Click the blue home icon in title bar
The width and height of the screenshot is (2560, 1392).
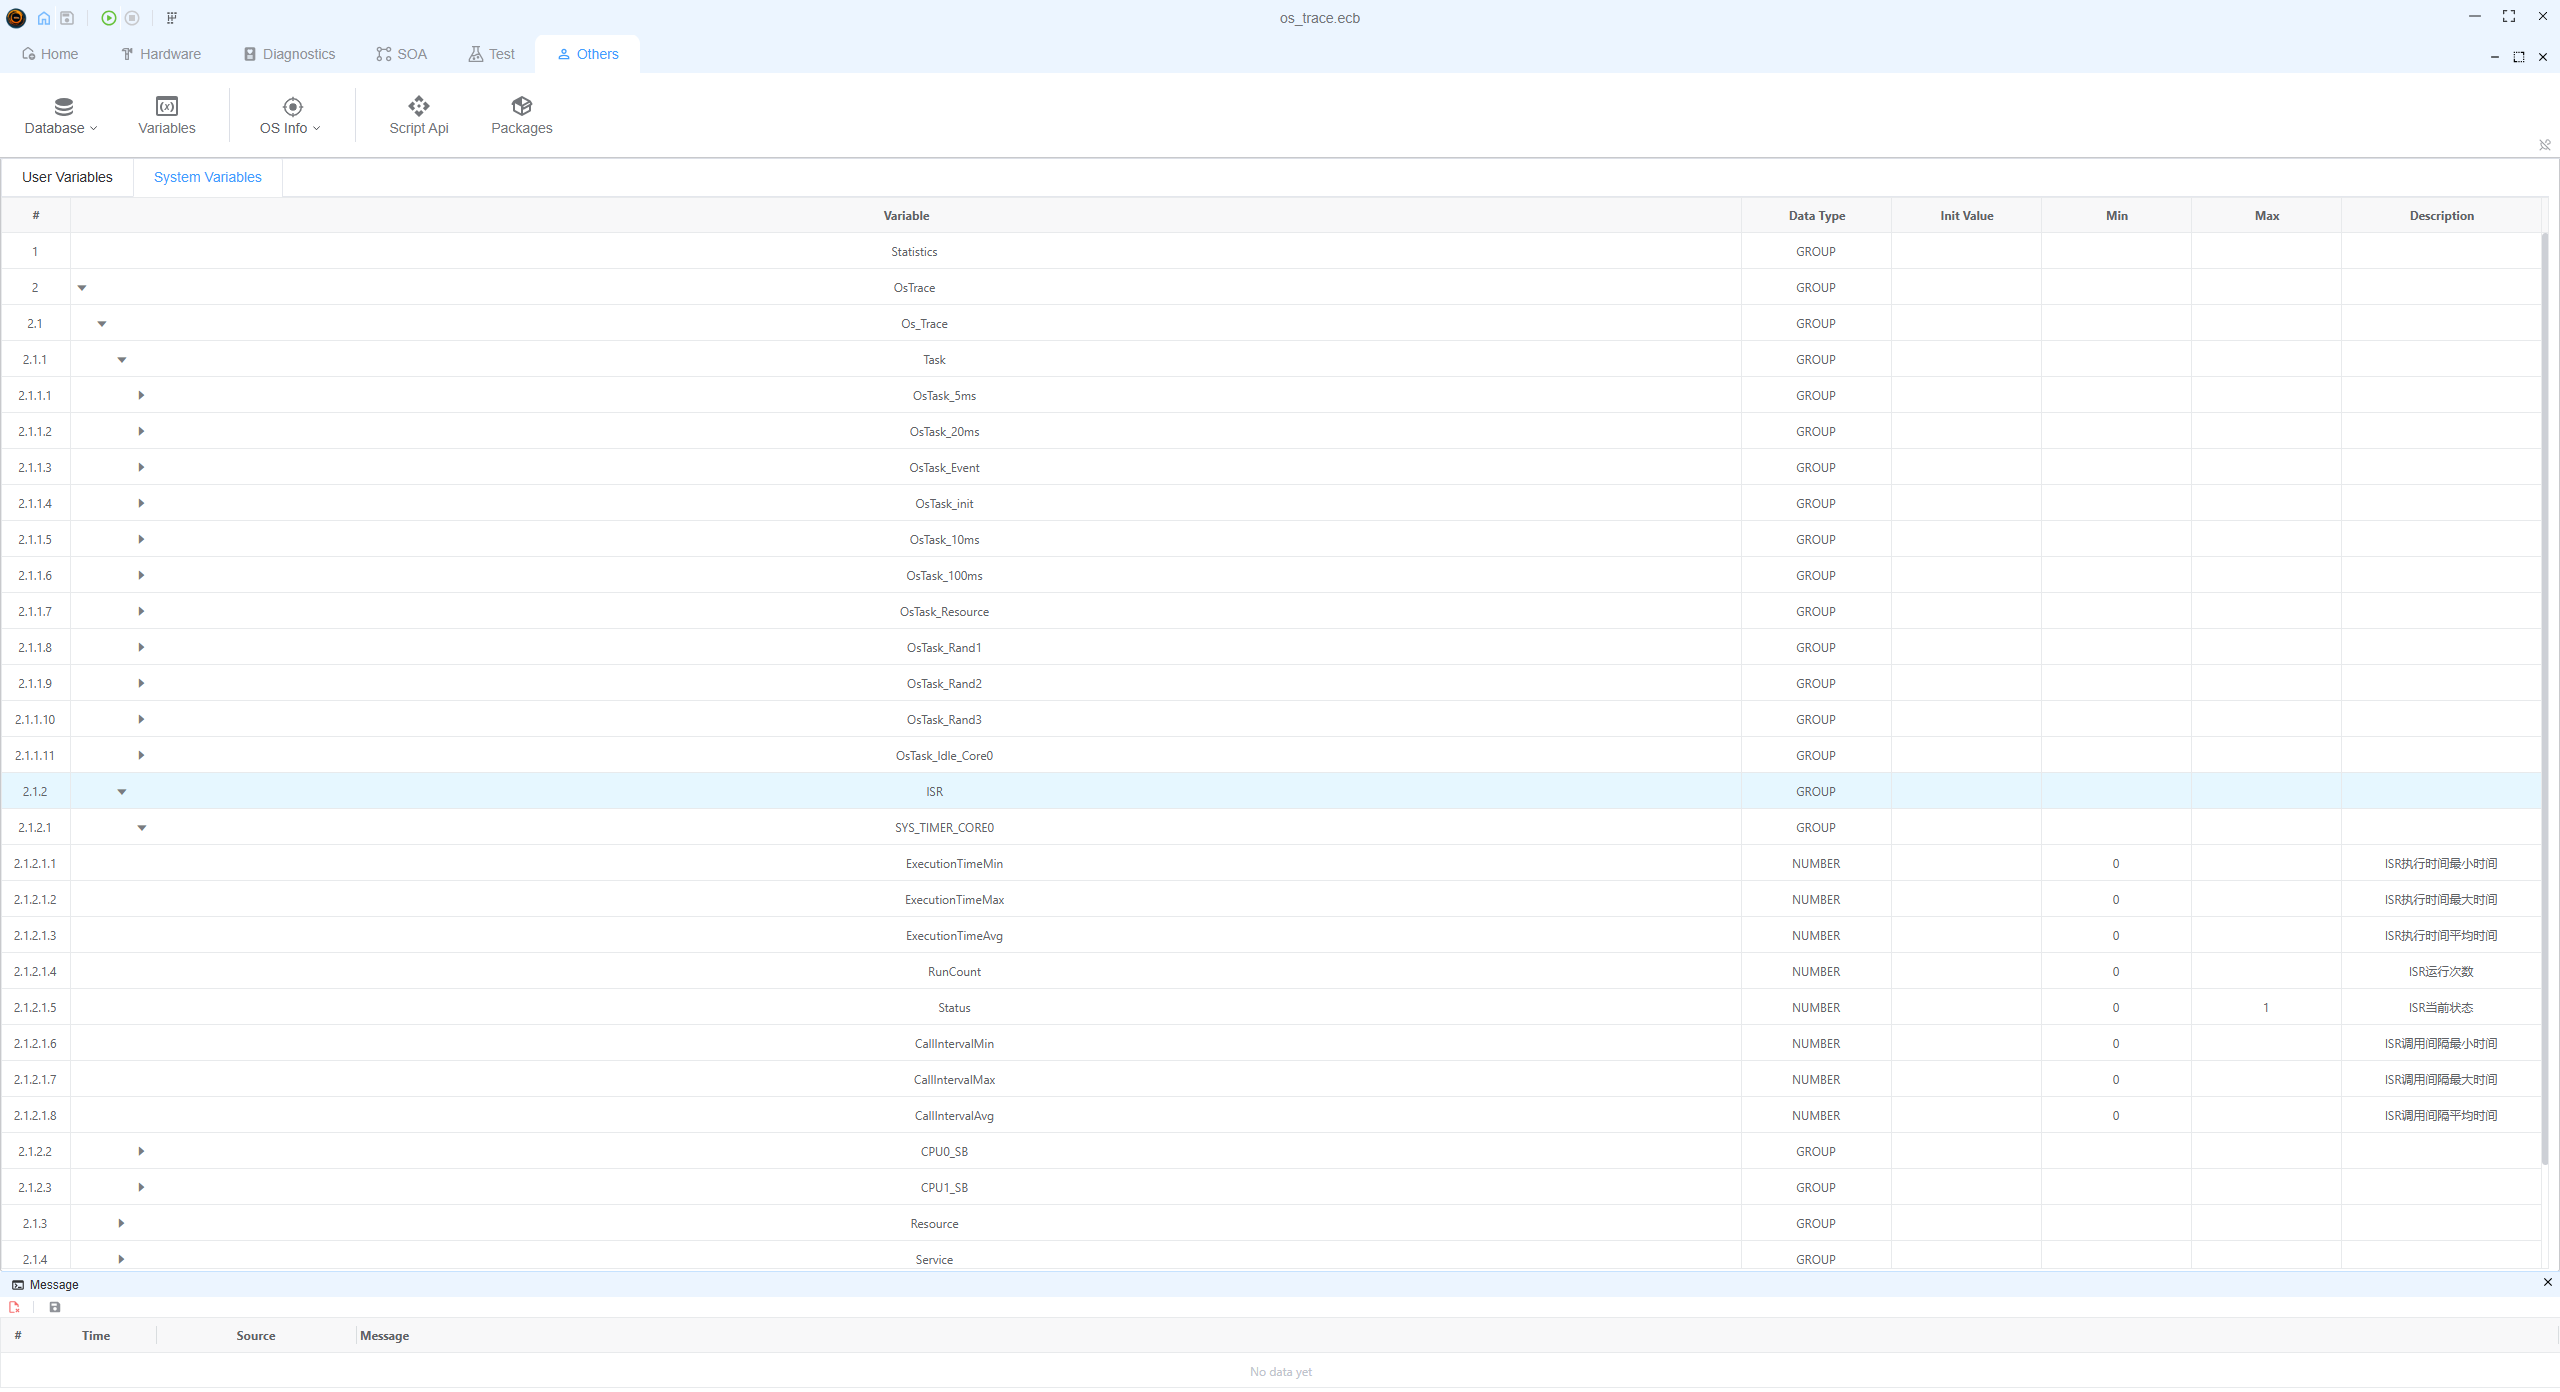(44, 18)
